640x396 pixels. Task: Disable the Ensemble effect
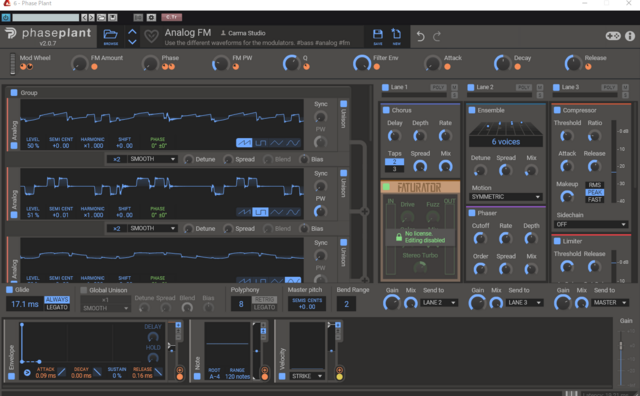tap(472, 110)
